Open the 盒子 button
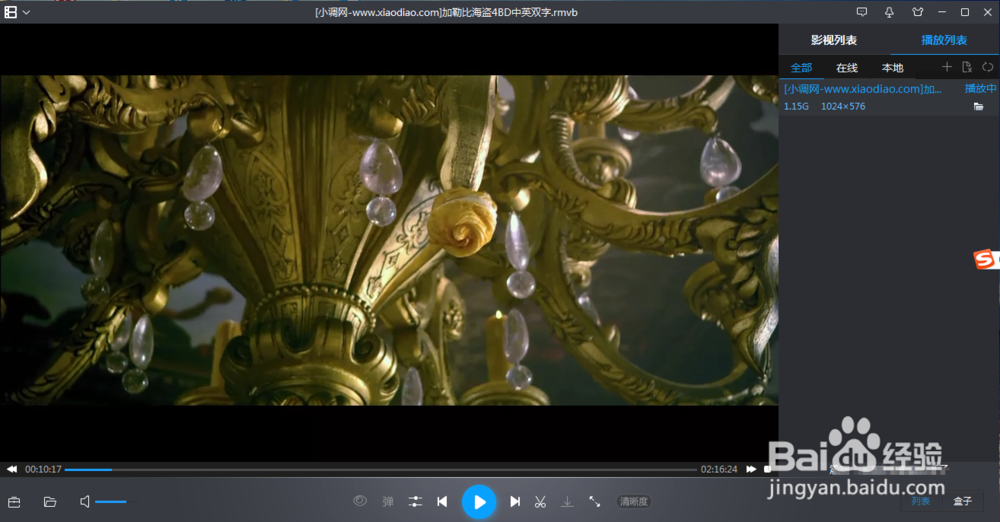This screenshot has height=522, width=1000. [x=962, y=502]
